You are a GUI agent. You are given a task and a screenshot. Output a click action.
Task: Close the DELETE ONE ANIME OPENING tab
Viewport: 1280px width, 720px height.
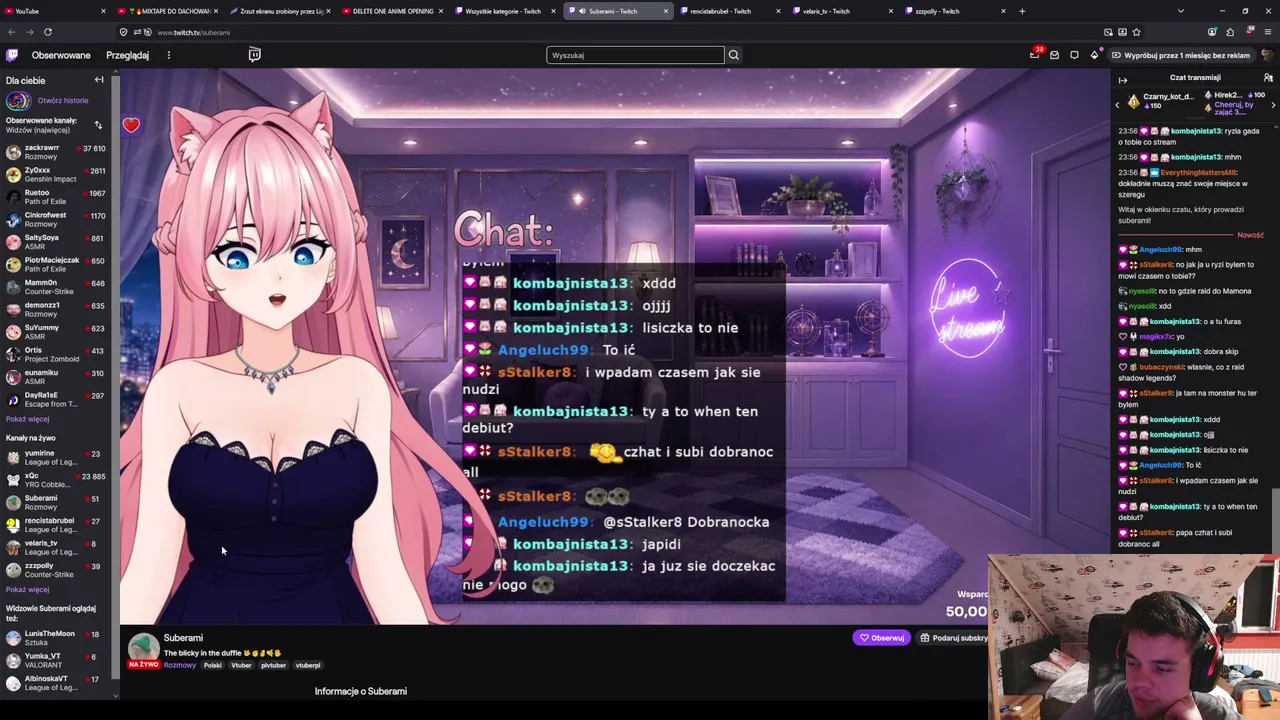tap(440, 11)
